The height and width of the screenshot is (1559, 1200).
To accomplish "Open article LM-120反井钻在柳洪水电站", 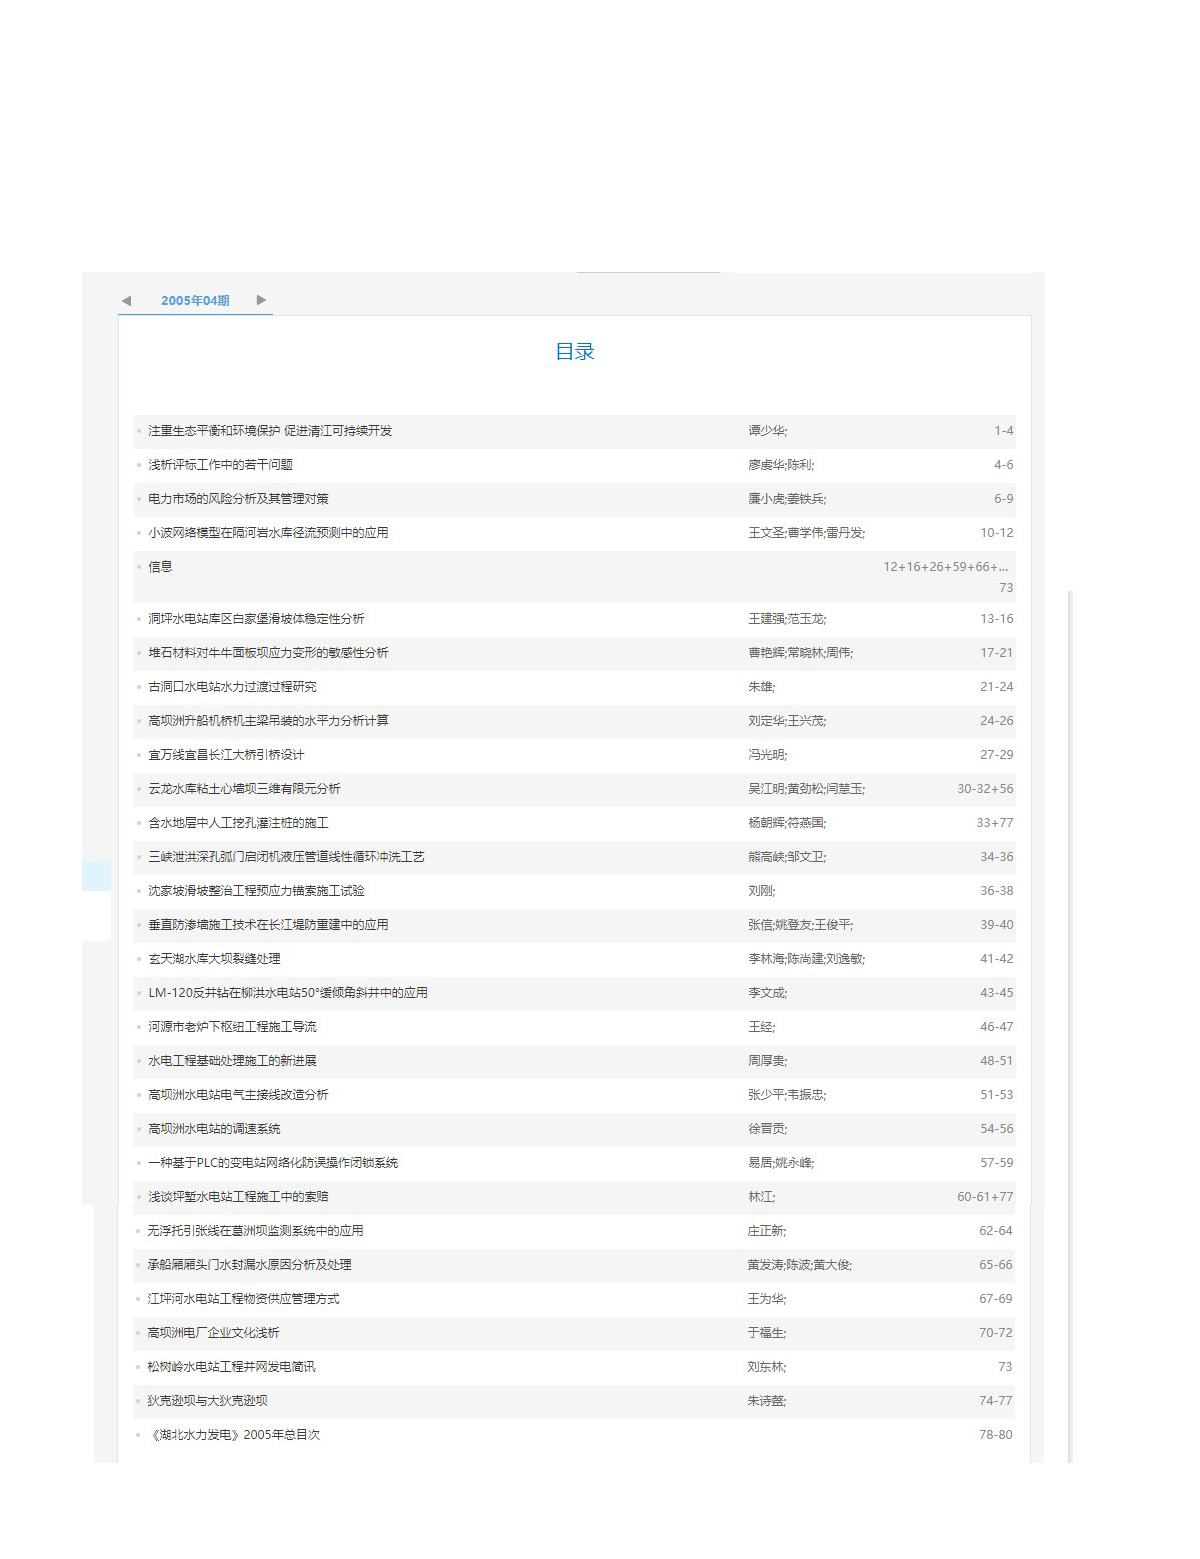I will click(x=288, y=993).
